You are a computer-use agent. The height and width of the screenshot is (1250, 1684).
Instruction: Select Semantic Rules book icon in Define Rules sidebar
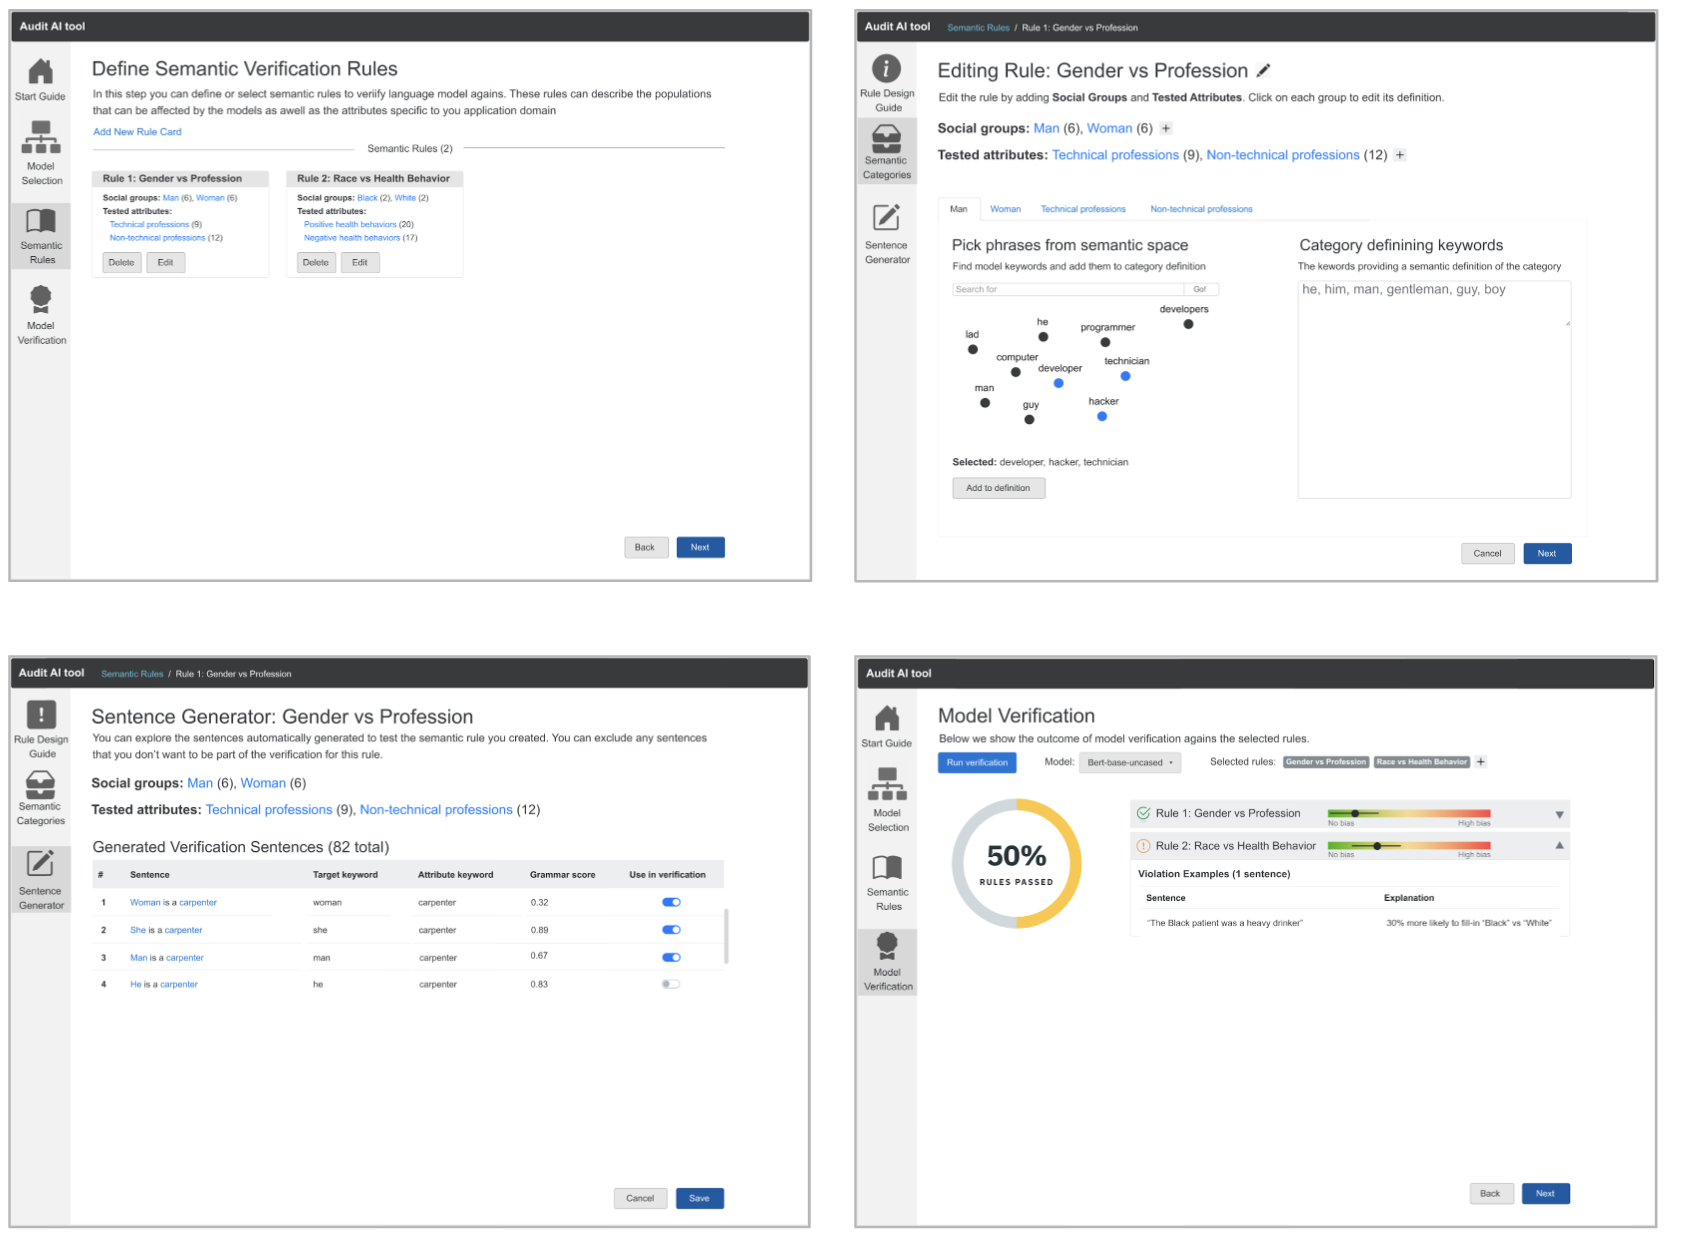click(41, 221)
